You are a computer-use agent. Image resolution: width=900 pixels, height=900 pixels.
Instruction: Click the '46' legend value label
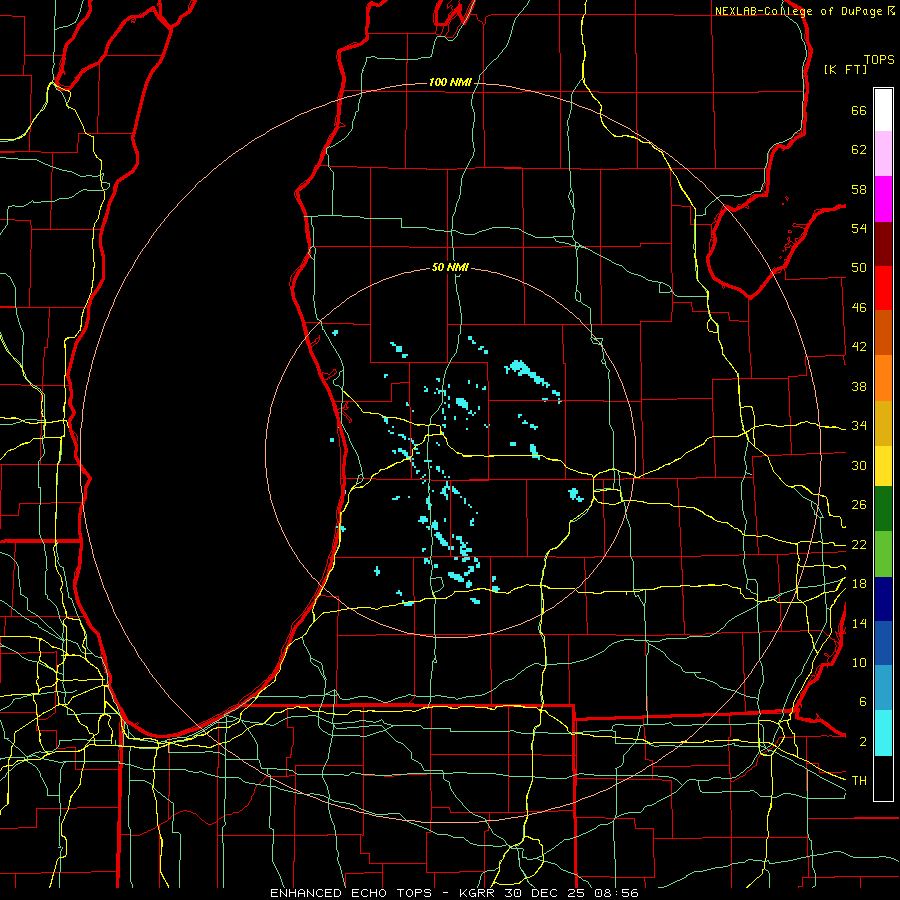pyautogui.click(x=859, y=308)
